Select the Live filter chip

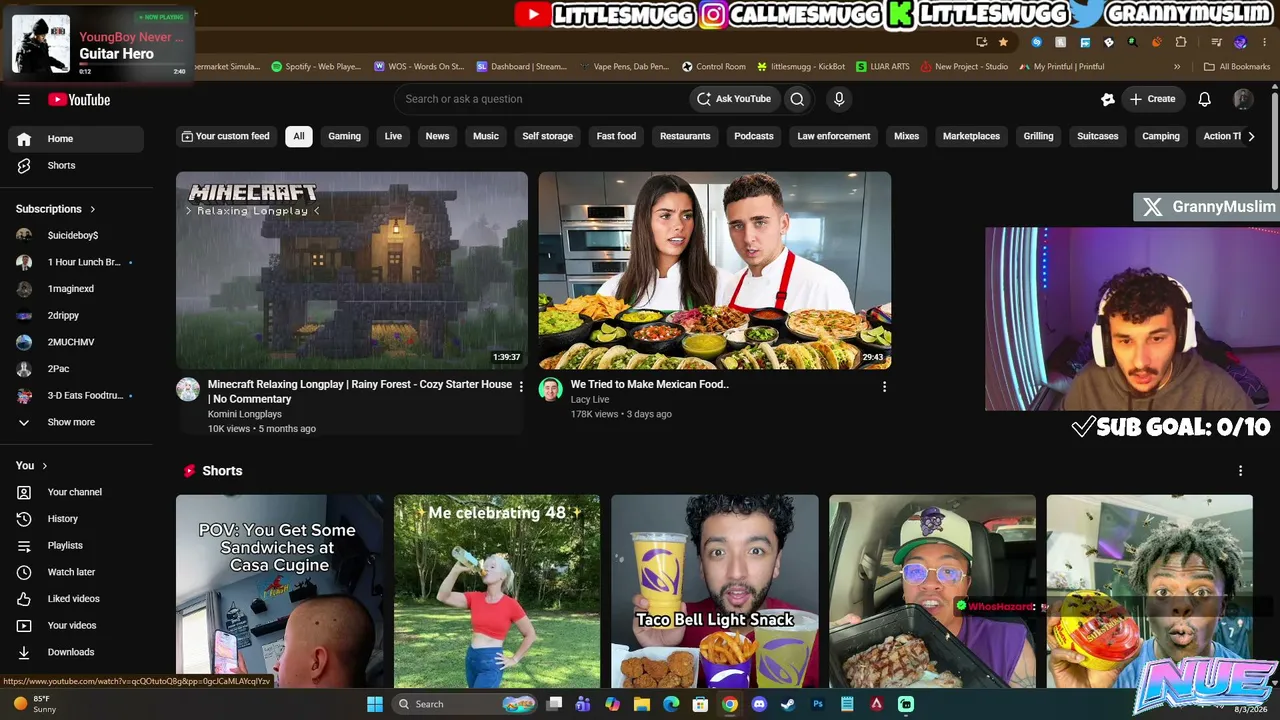(x=393, y=136)
